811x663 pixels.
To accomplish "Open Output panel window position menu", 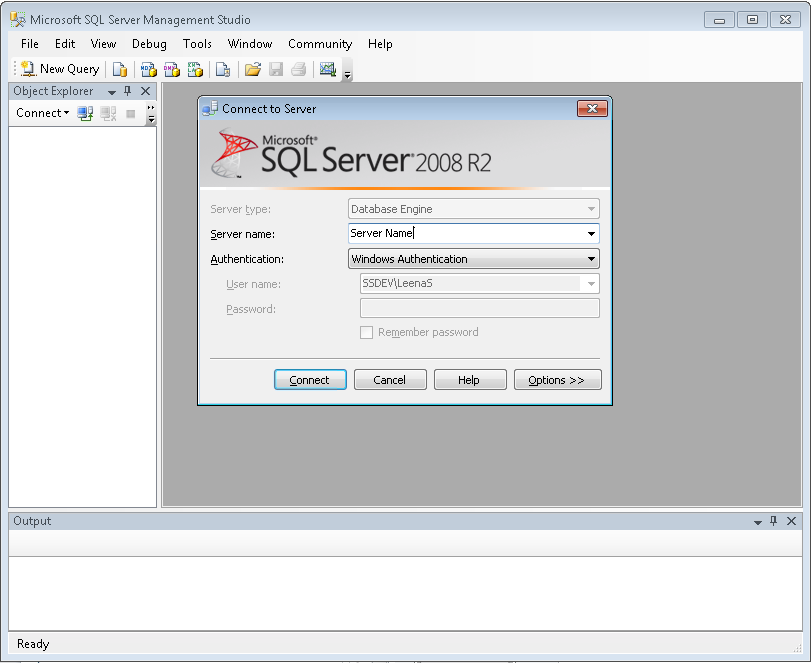I will point(758,522).
